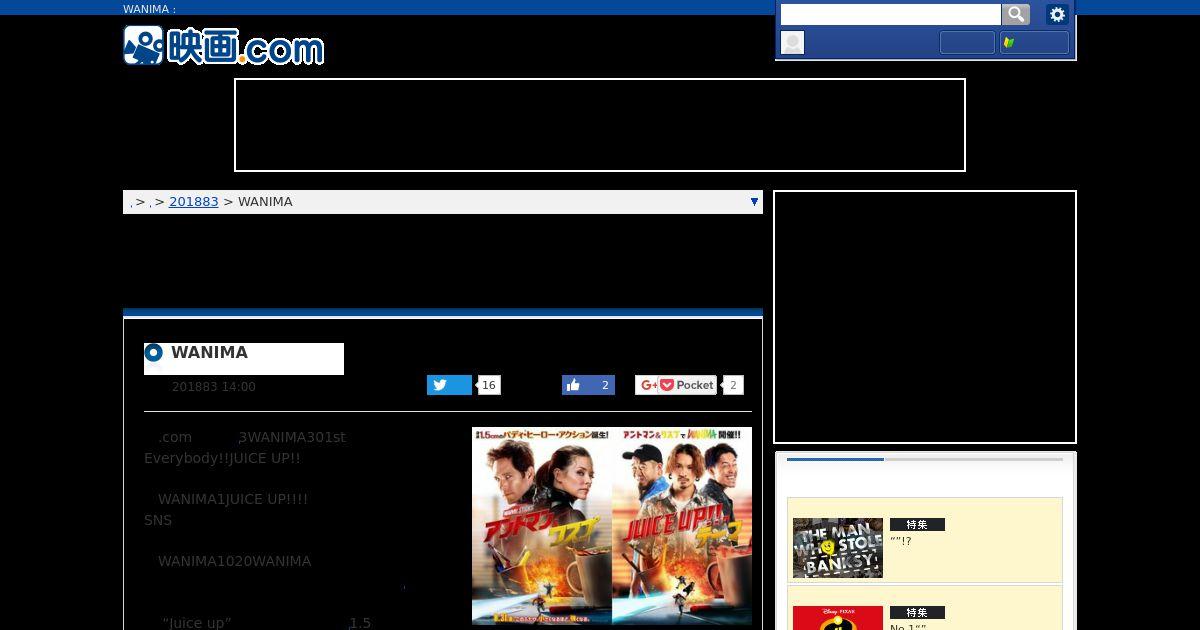Click the Twitter share count 16
The image size is (1200, 630).
[489, 385]
